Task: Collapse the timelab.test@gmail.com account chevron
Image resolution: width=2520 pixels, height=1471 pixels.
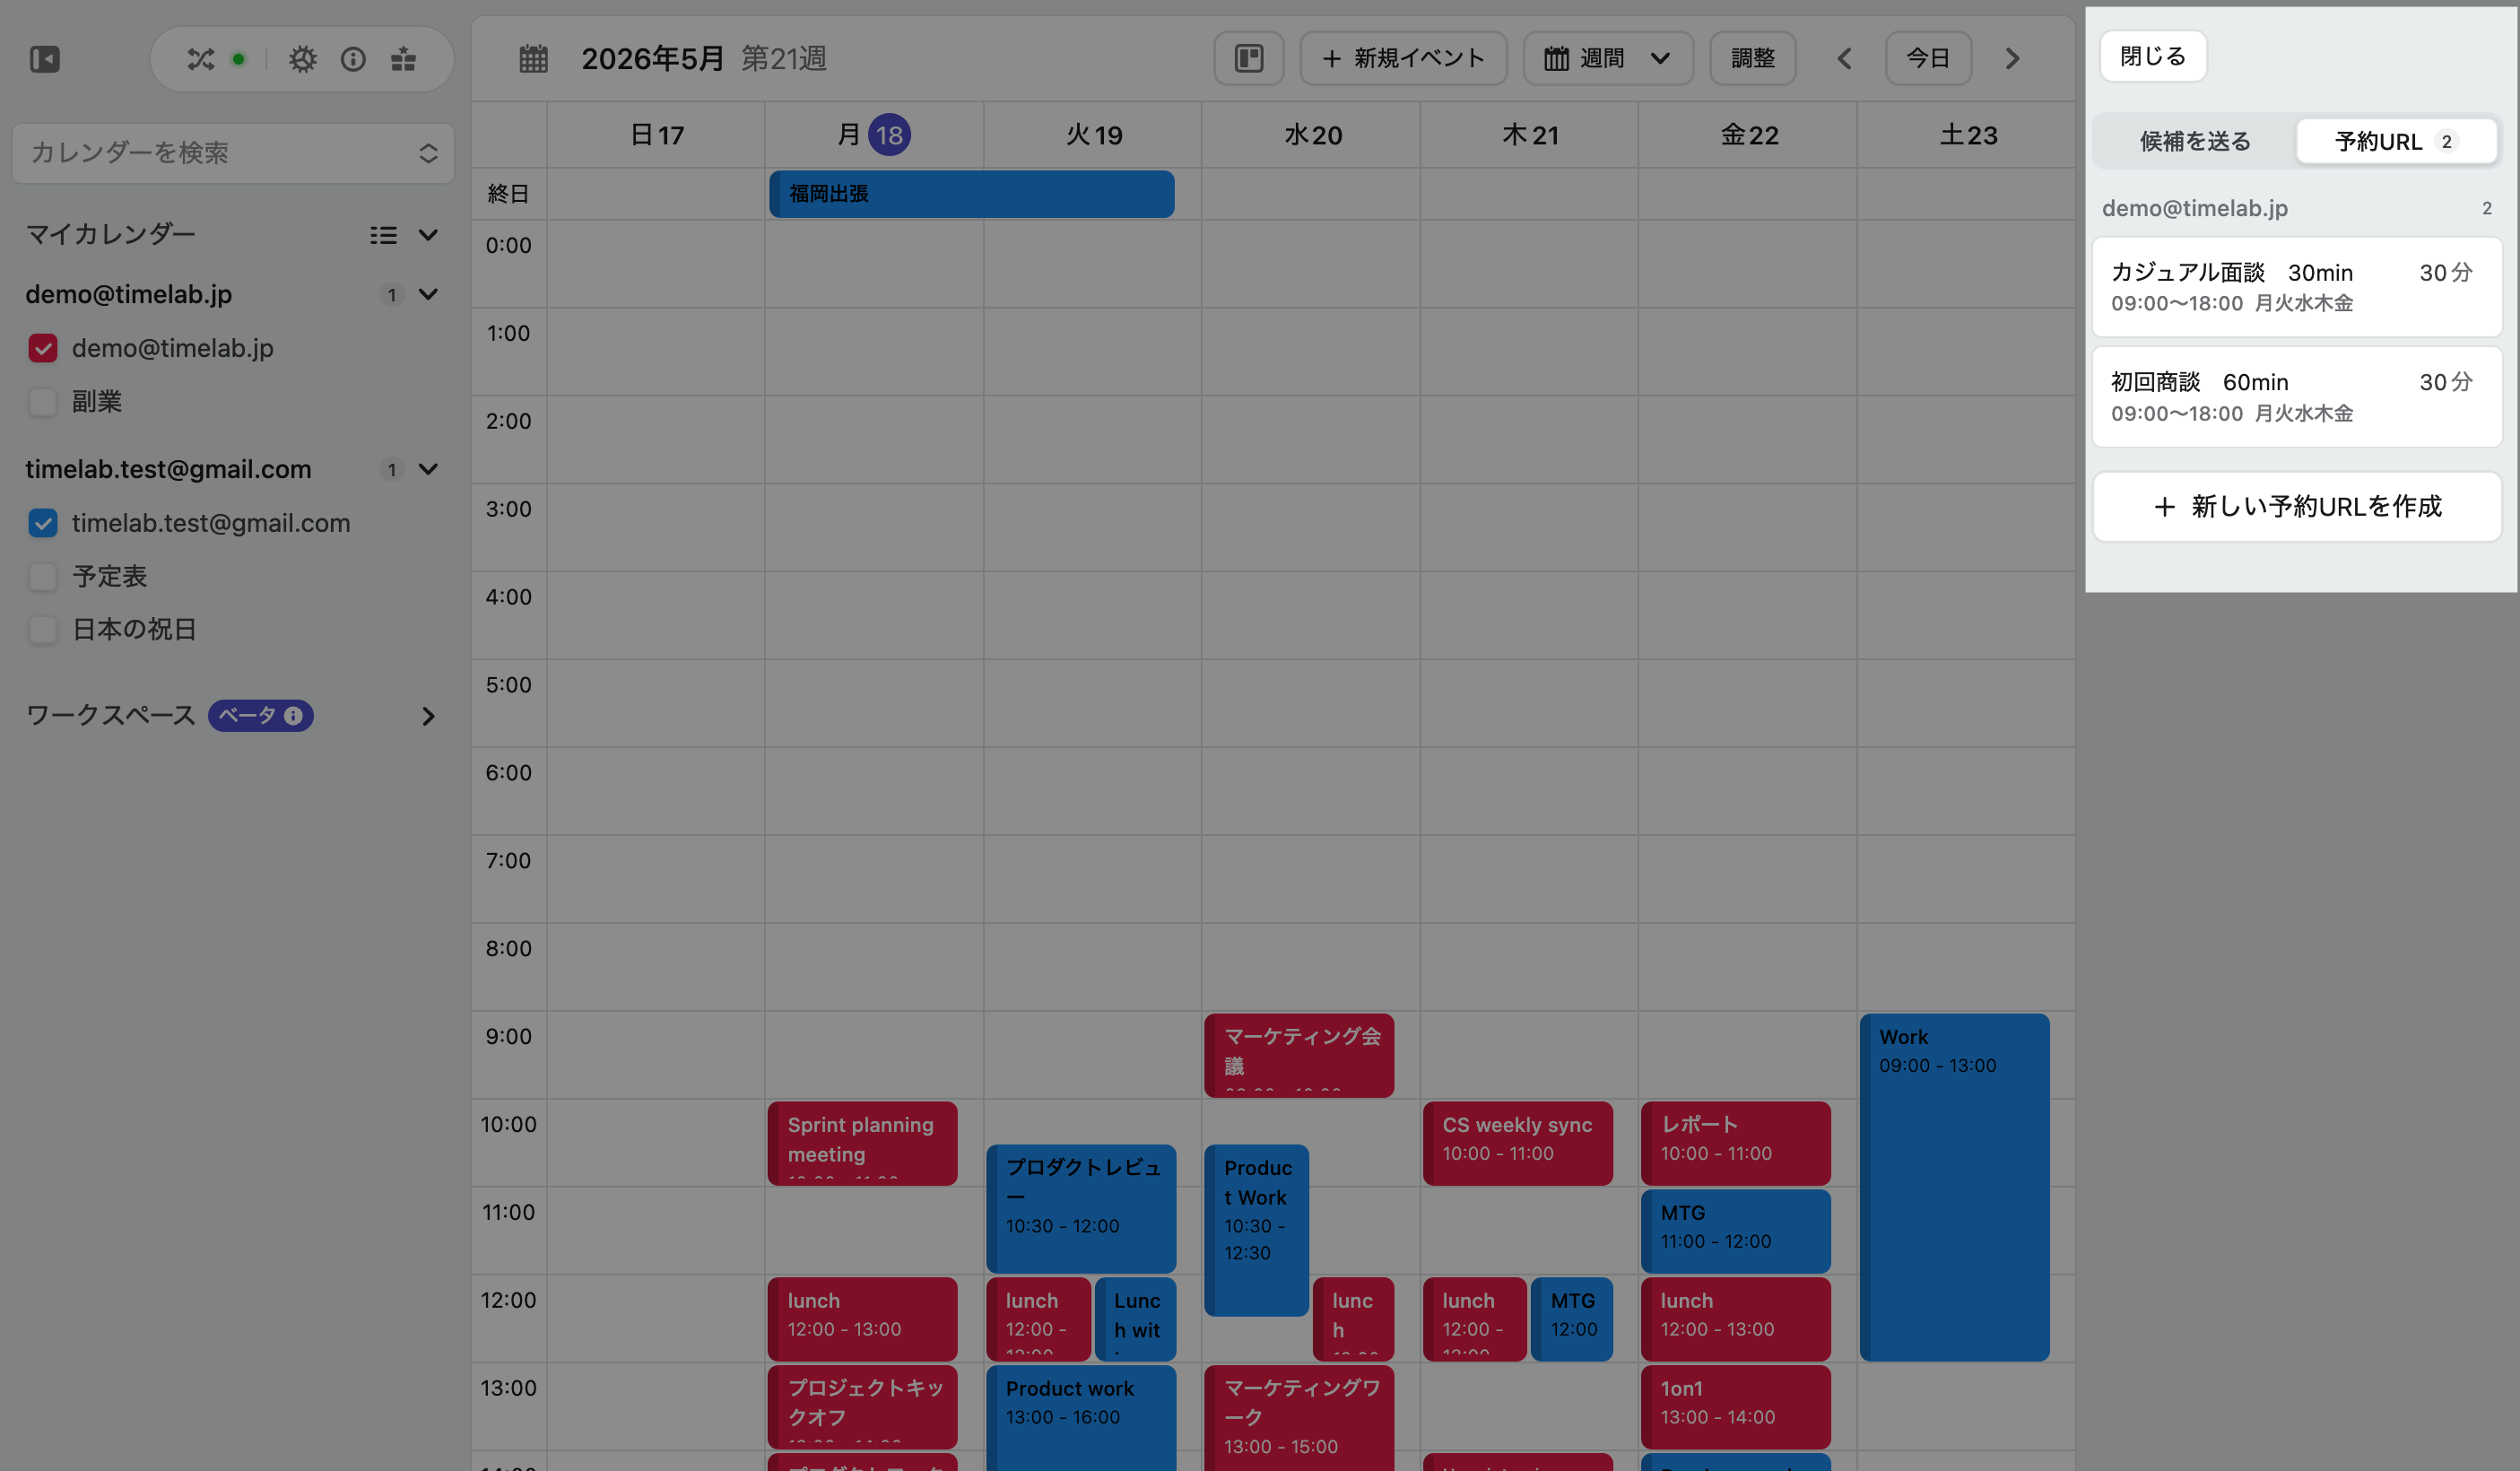Action: [x=429, y=470]
